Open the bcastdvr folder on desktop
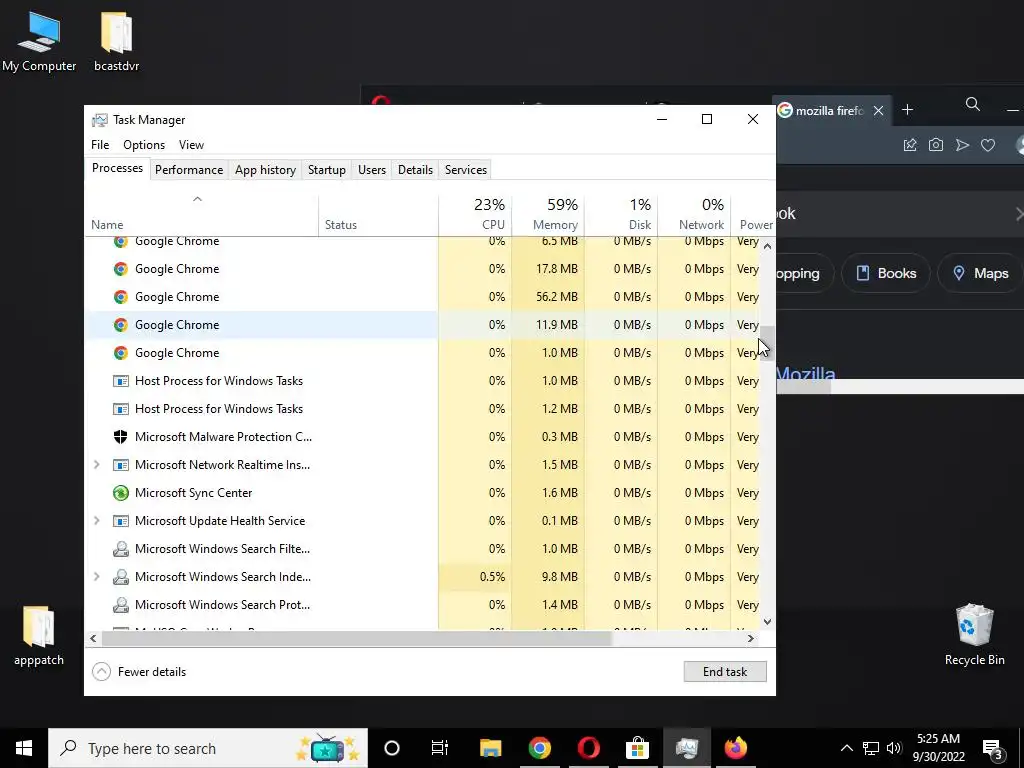This screenshot has width=1024, height=768. (116, 40)
